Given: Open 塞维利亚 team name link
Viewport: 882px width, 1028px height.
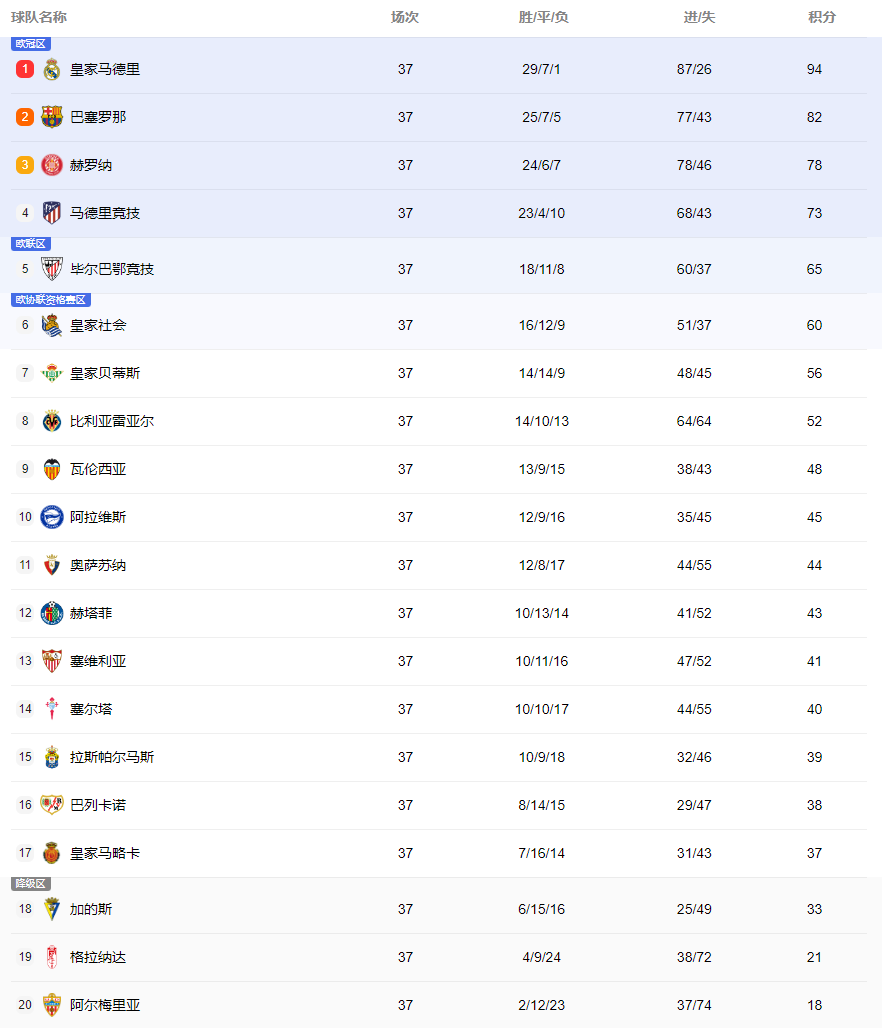Looking at the screenshot, I should coord(98,661).
